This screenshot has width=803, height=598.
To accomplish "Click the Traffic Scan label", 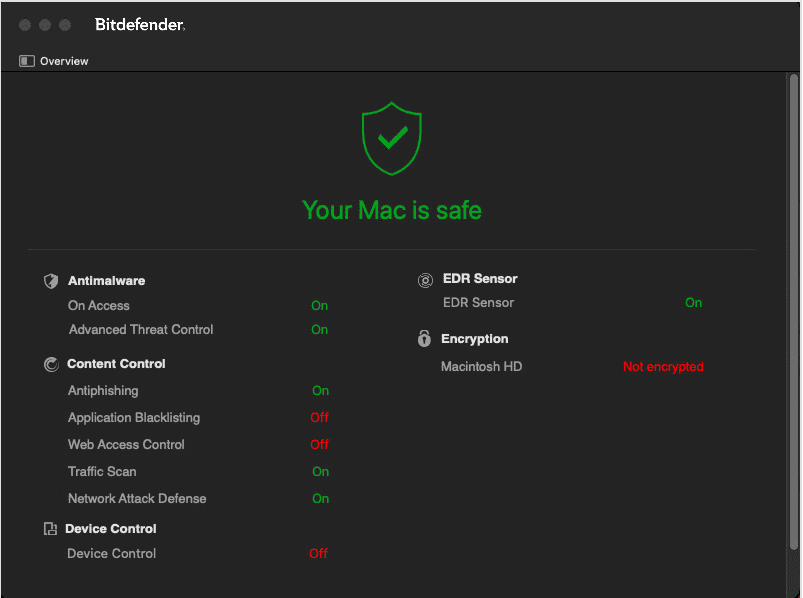I will pyautogui.click(x=102, y=472).
